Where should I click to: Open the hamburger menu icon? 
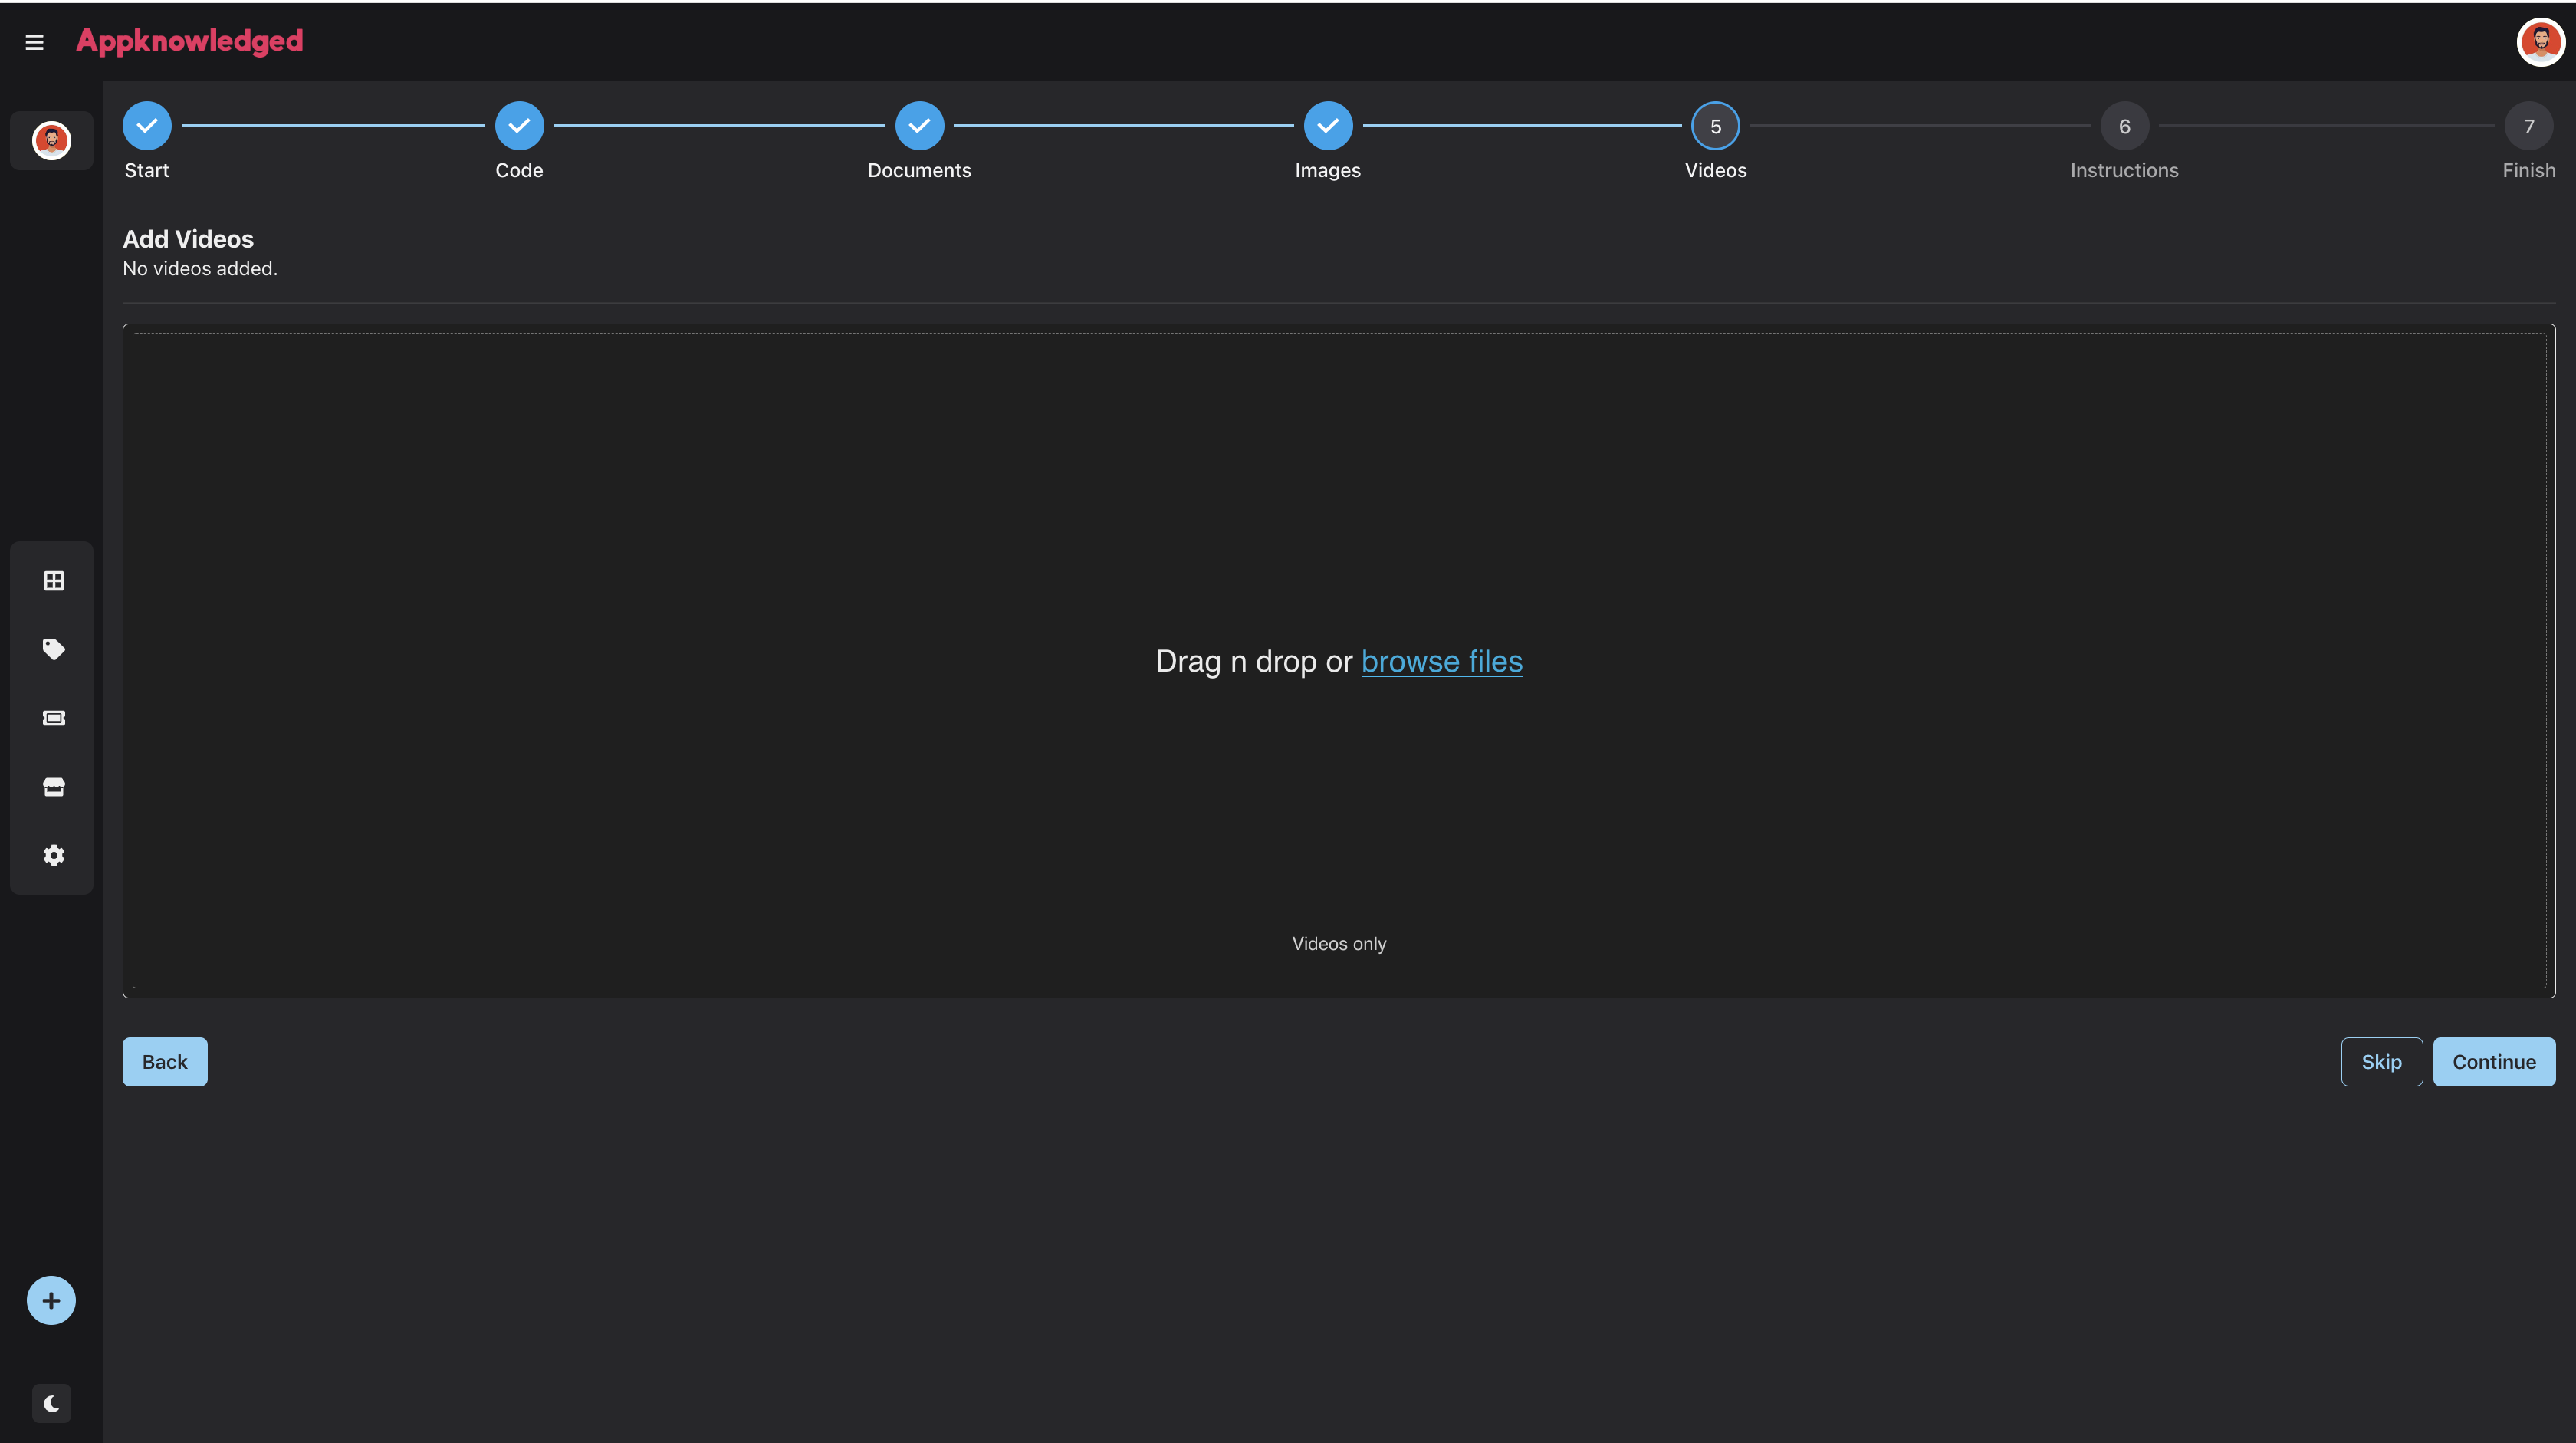click(x=34, y=42)
